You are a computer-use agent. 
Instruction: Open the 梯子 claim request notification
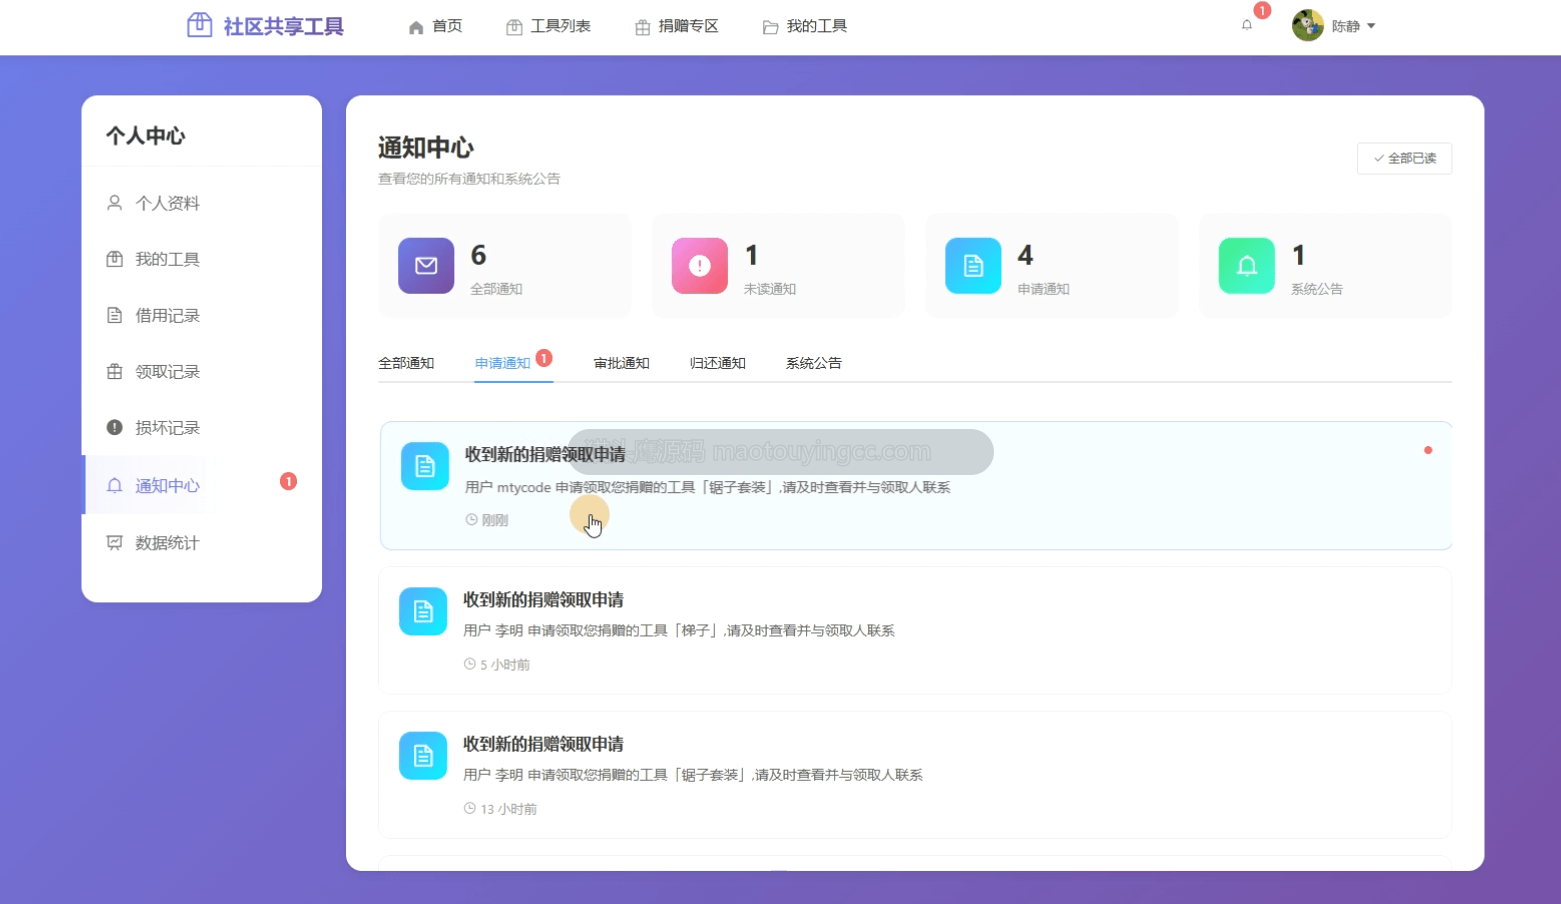click(915, 631)
